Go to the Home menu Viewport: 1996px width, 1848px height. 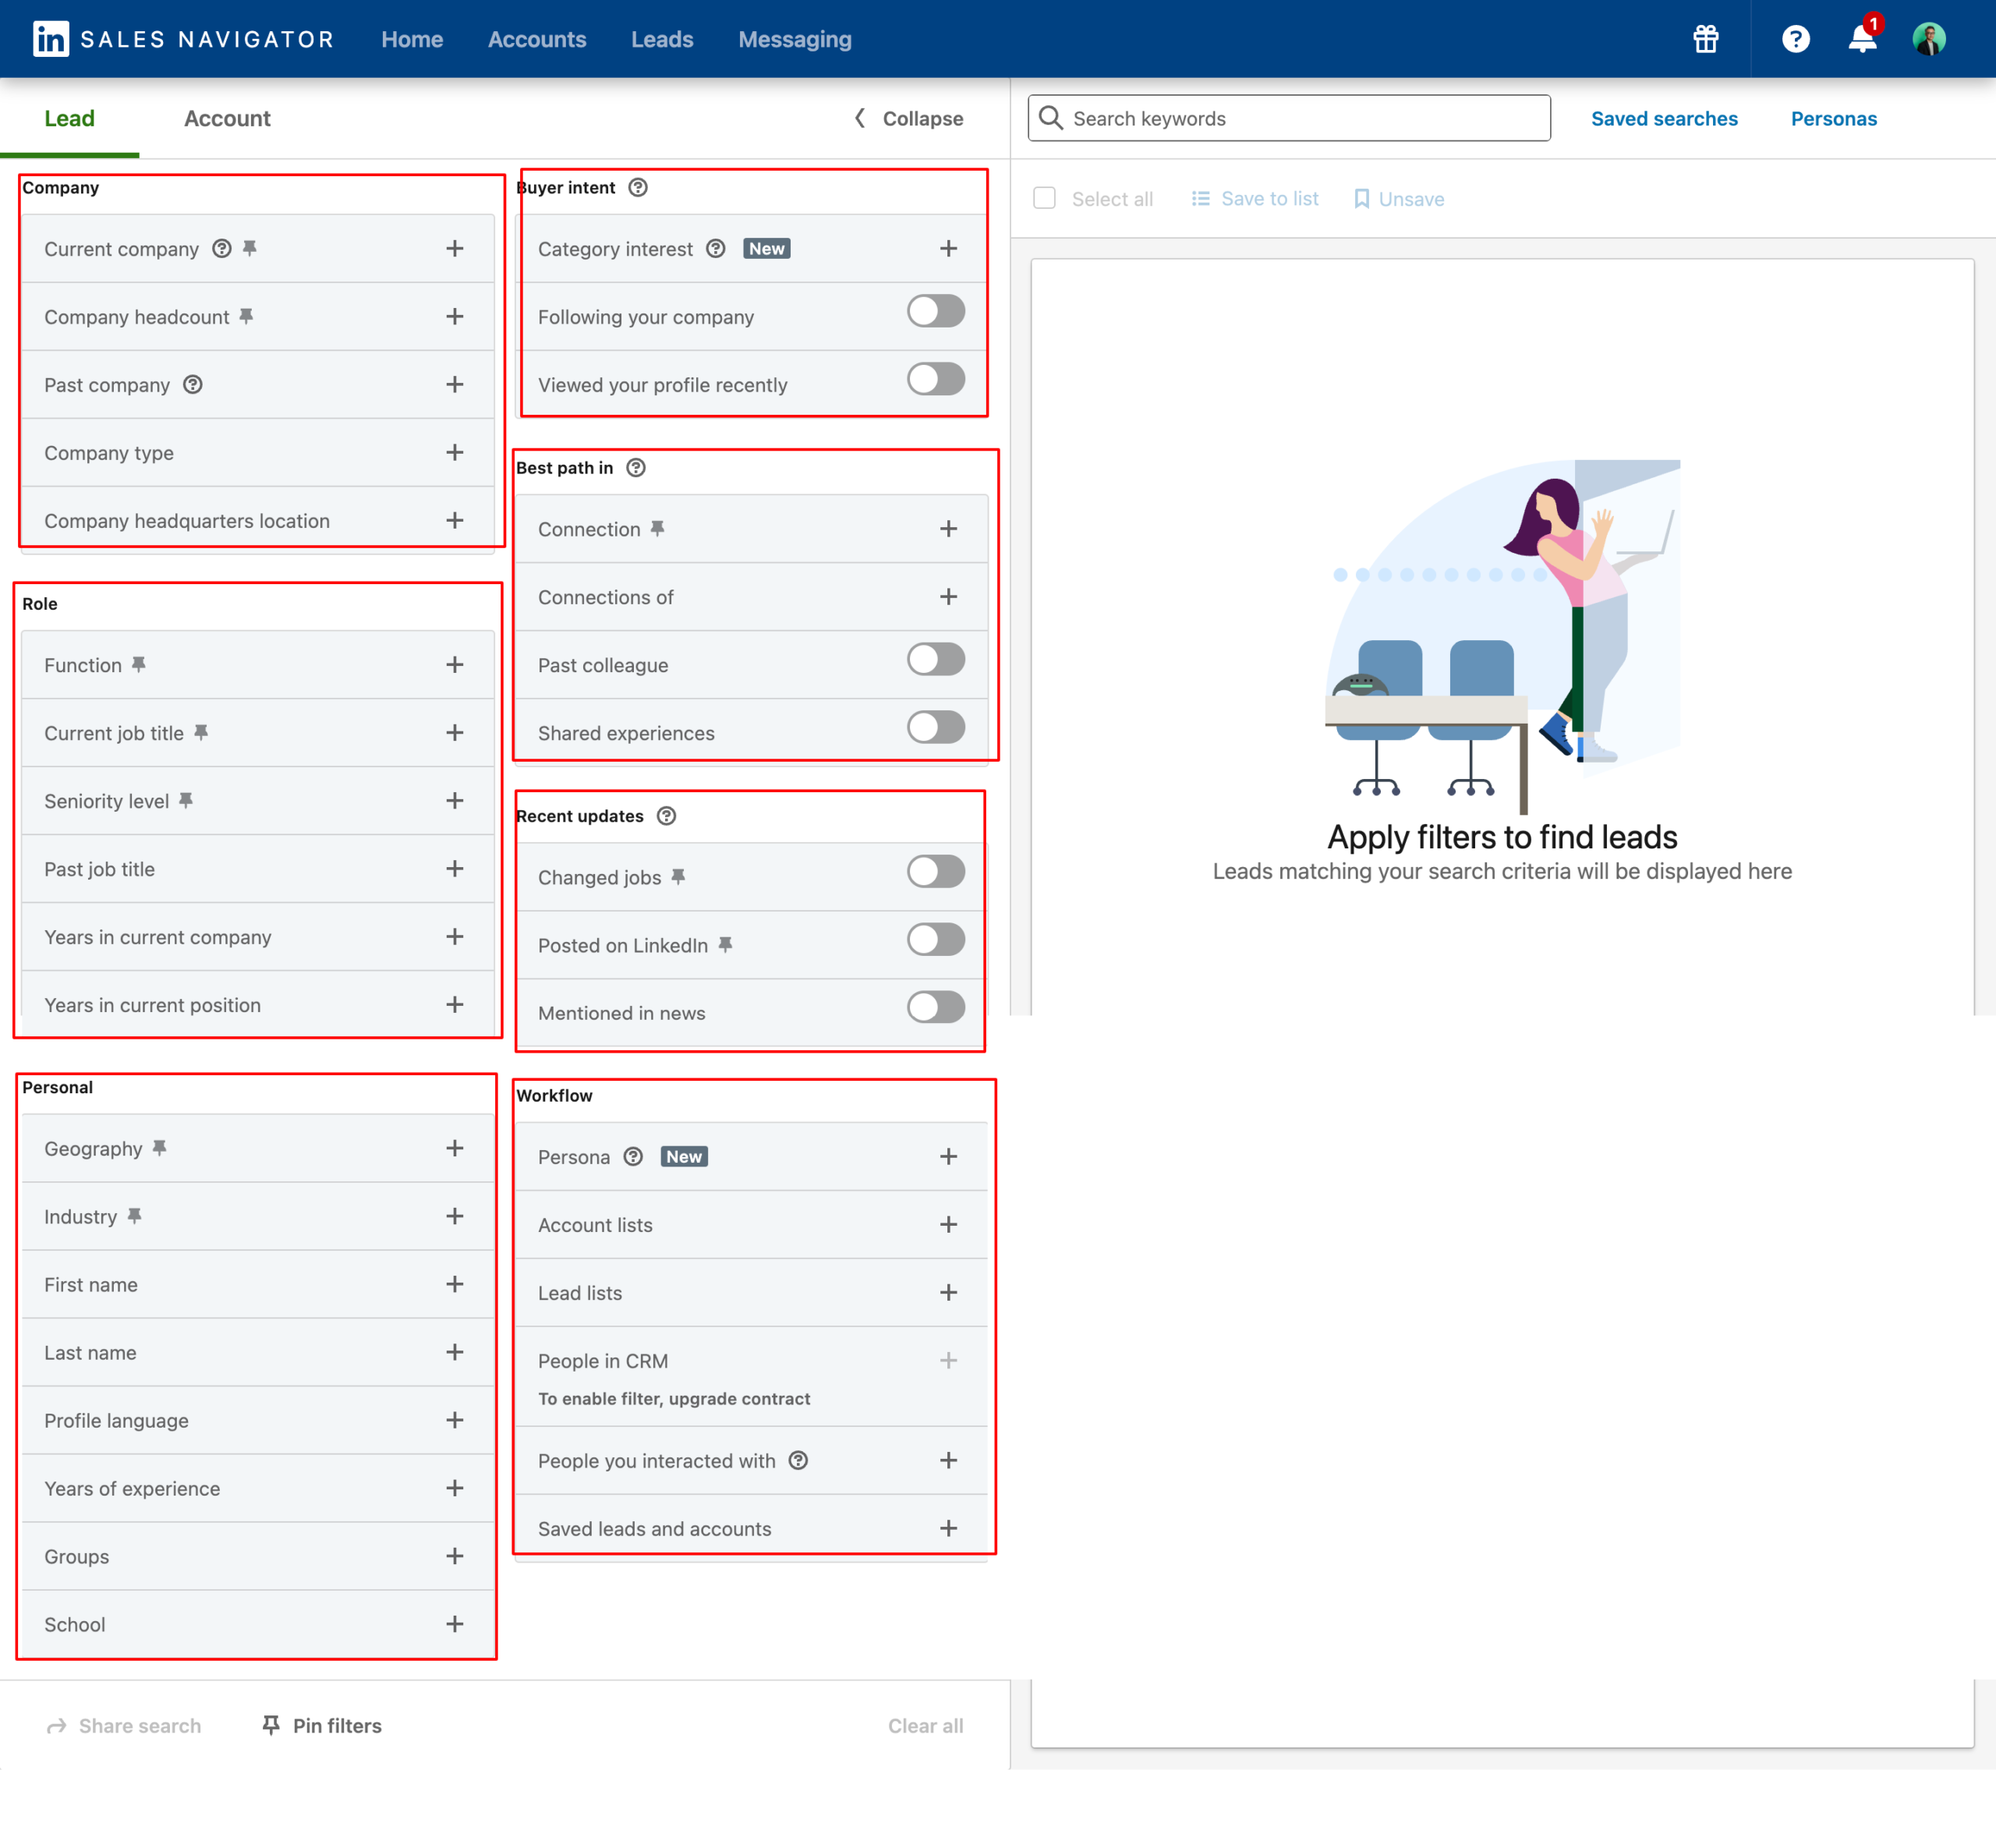tap(412, 39)
